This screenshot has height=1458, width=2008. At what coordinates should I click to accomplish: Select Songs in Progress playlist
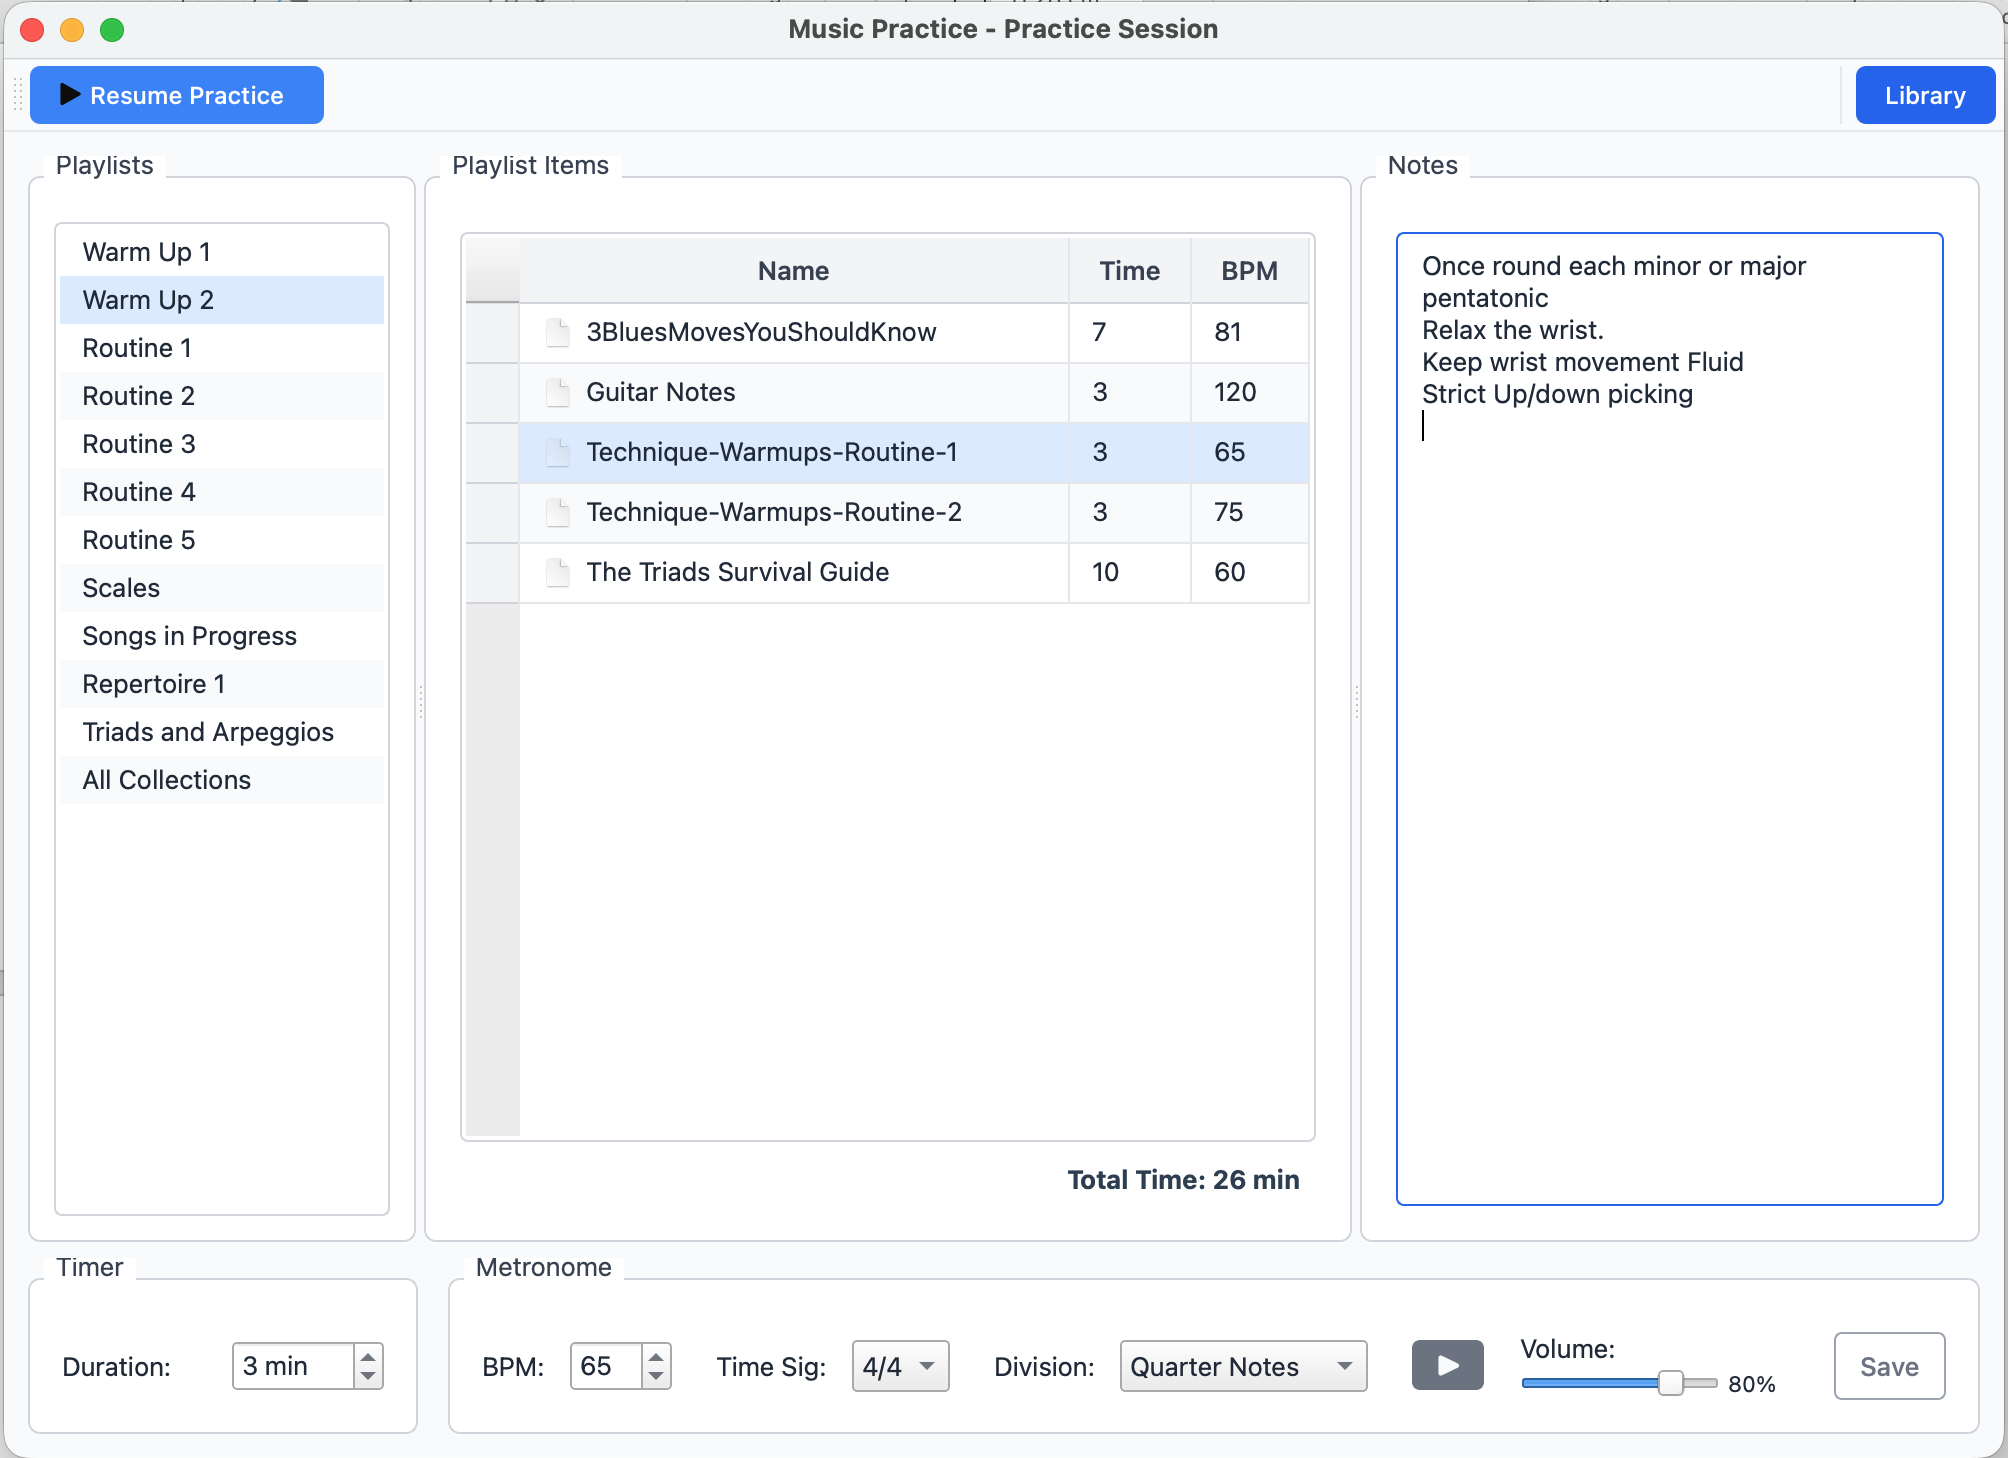coord(222,636)
